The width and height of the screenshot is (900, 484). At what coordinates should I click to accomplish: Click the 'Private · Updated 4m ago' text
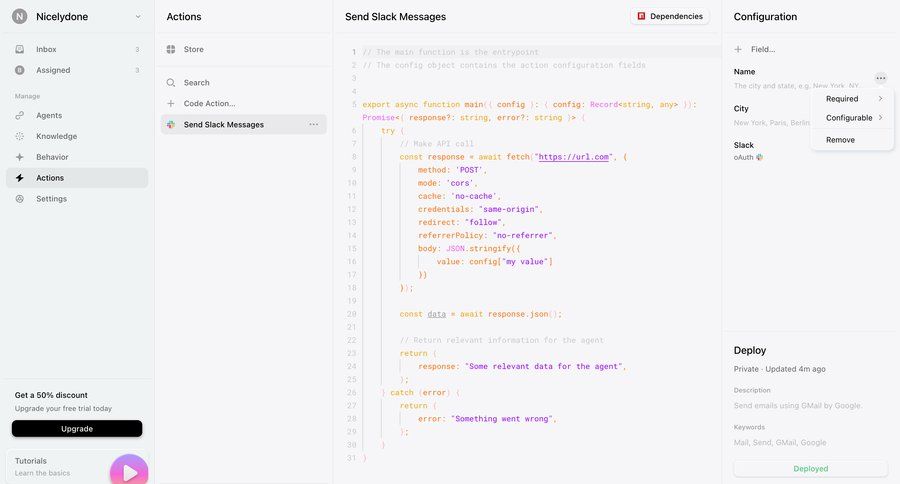779,369
